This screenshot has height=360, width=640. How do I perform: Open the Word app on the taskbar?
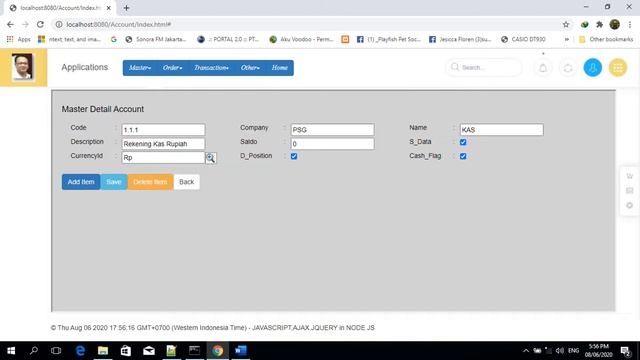pos(240,351)
